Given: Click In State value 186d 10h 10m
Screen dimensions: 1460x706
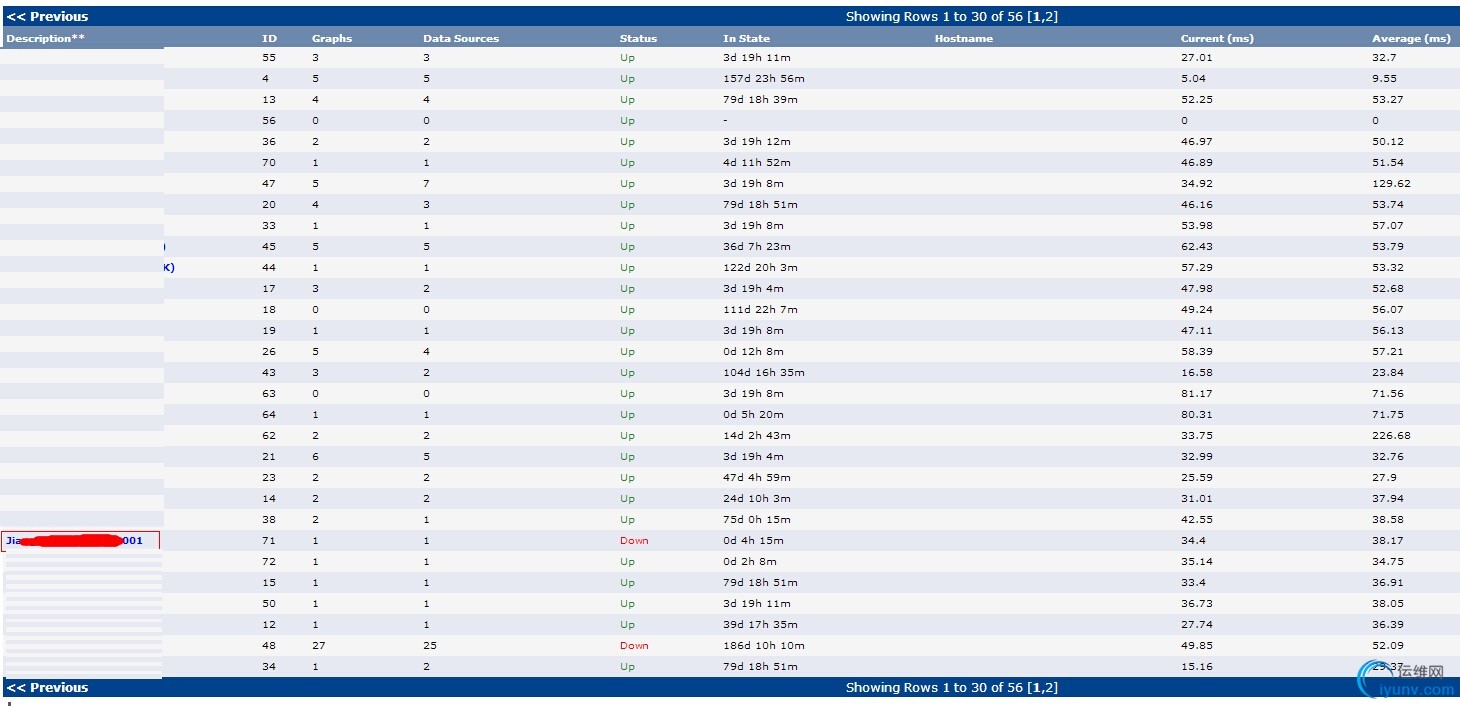Looking at the screenshot, I should point(764,645).
